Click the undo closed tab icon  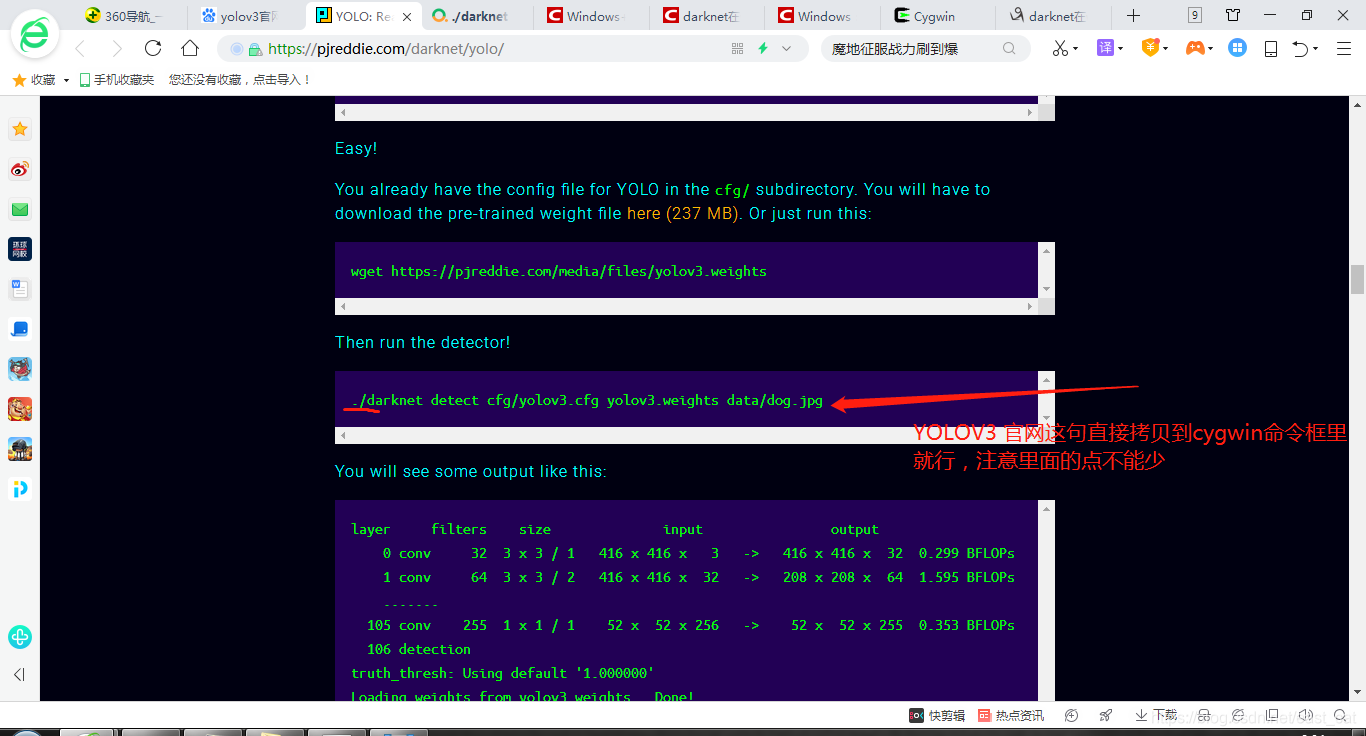tap(1300, 48)
